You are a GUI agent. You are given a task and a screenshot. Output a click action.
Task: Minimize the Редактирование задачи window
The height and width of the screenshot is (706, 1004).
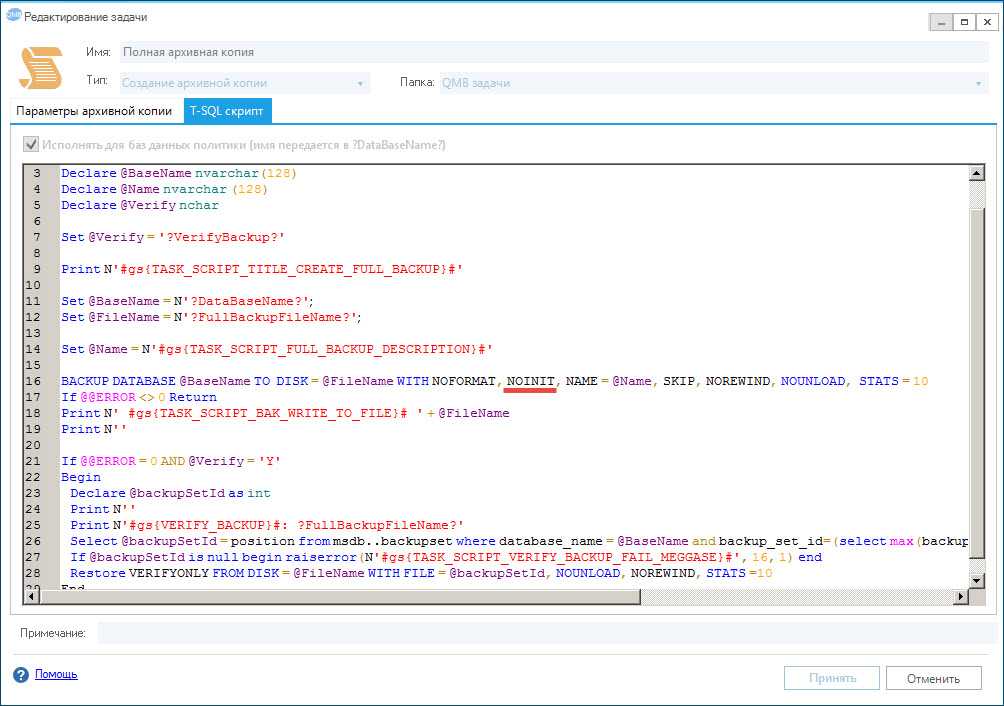pyautogui.click(x=941, y=22)
